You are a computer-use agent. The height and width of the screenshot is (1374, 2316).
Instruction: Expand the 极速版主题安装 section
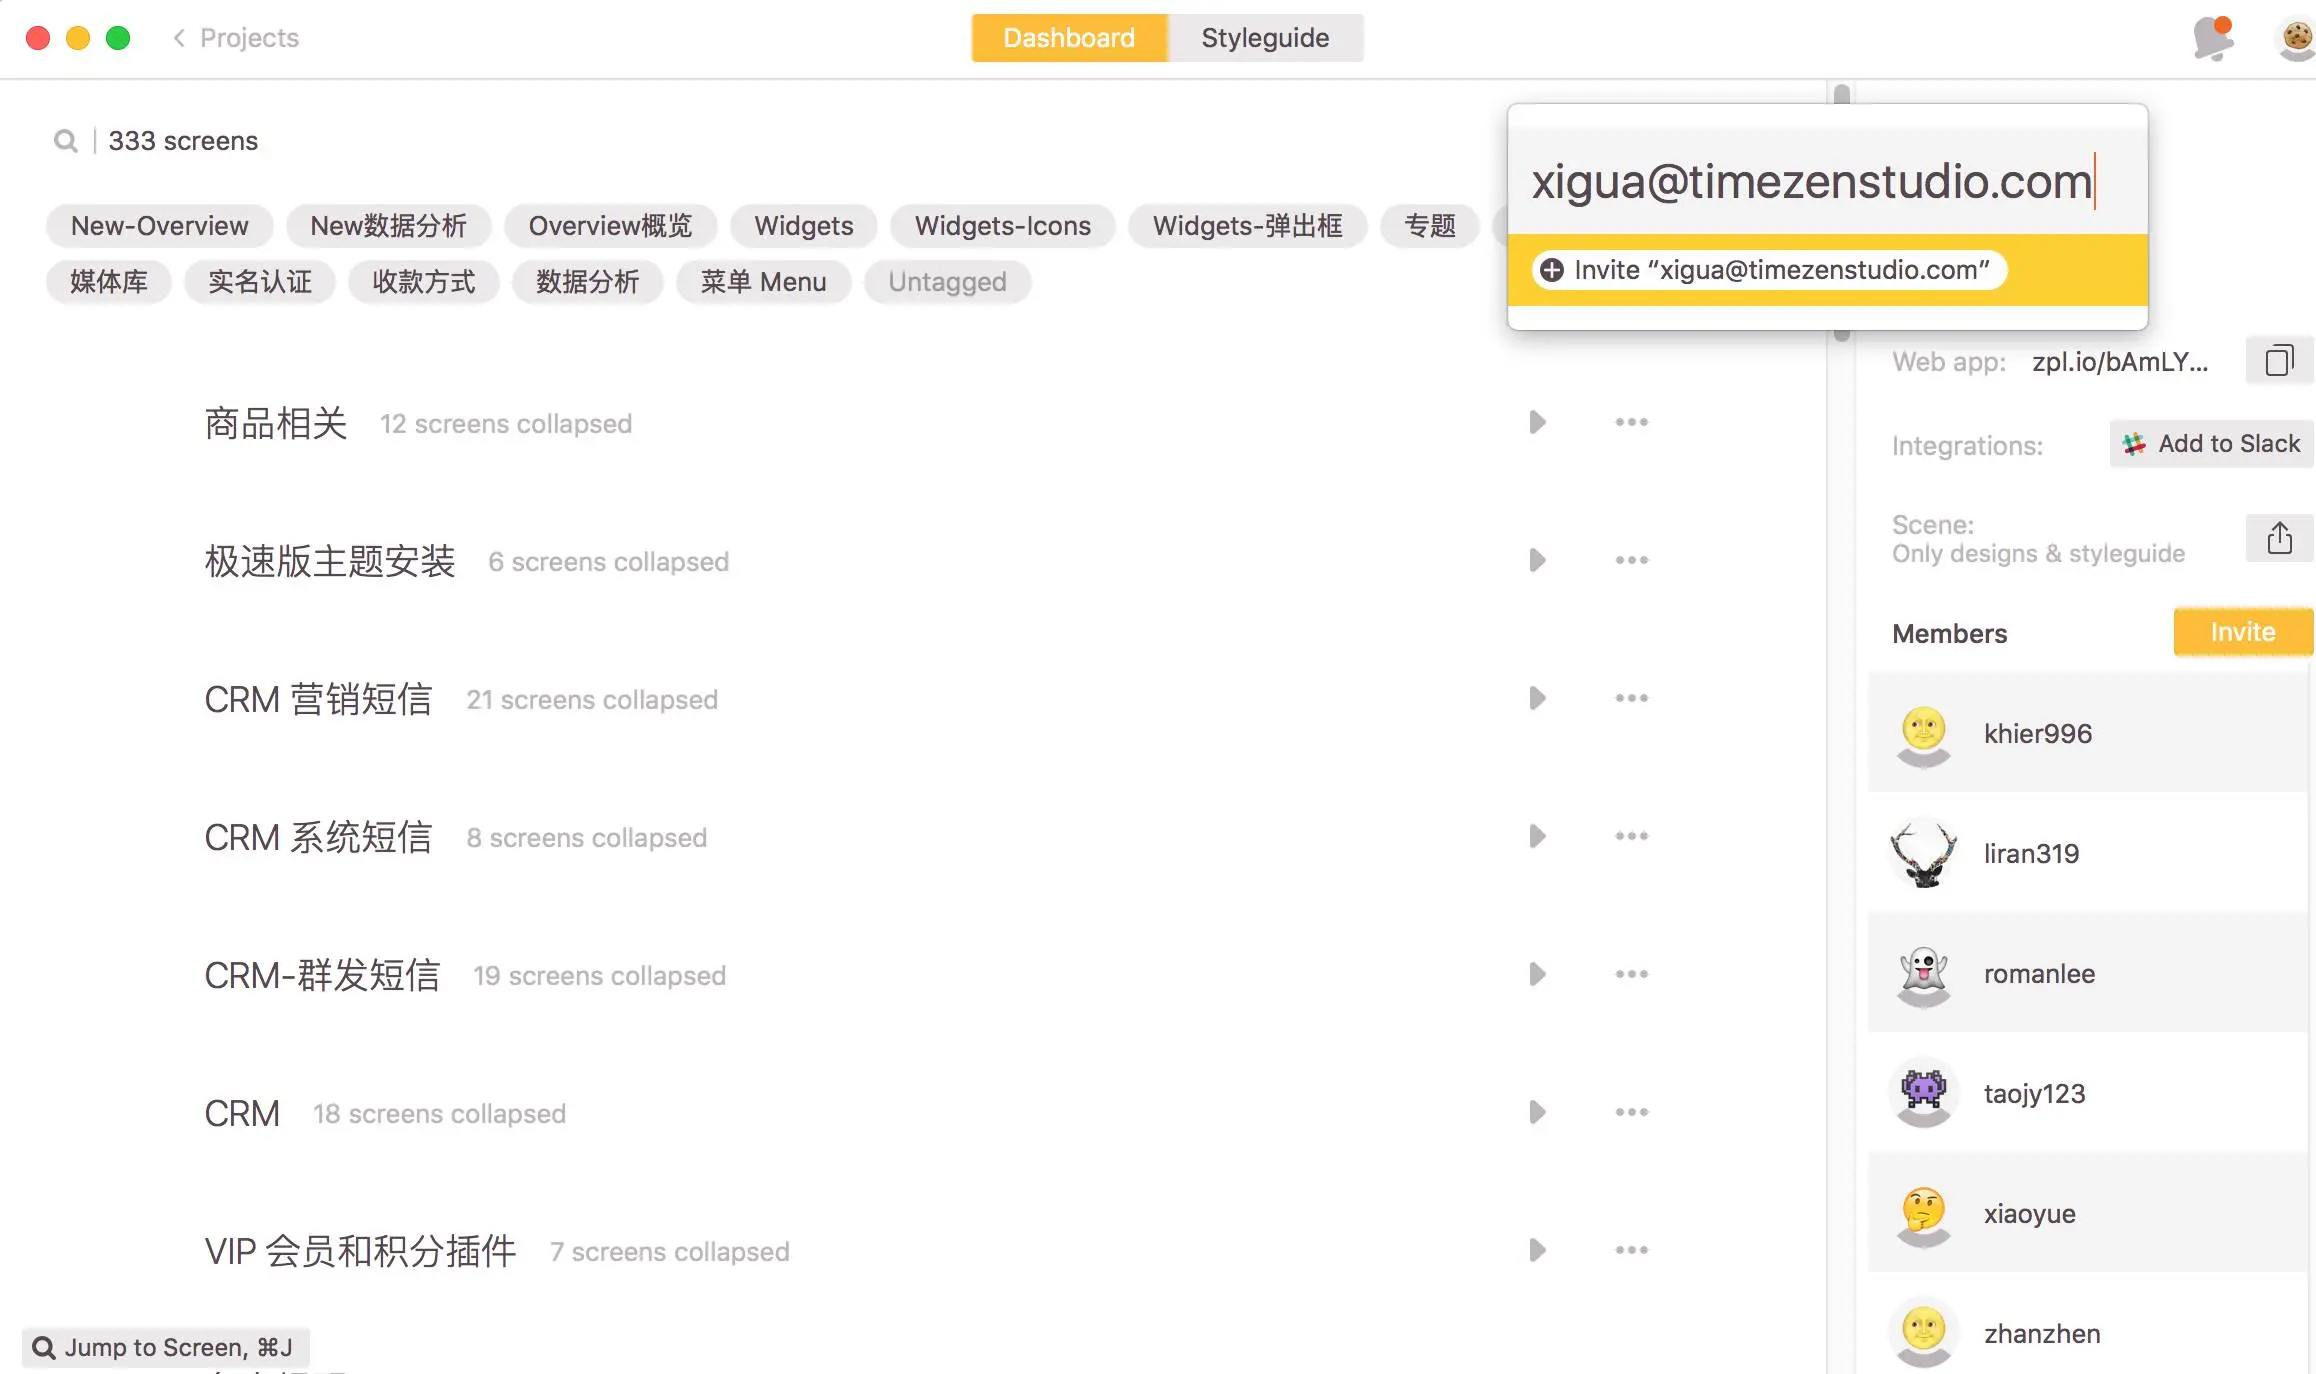(x=1537, y=561)
